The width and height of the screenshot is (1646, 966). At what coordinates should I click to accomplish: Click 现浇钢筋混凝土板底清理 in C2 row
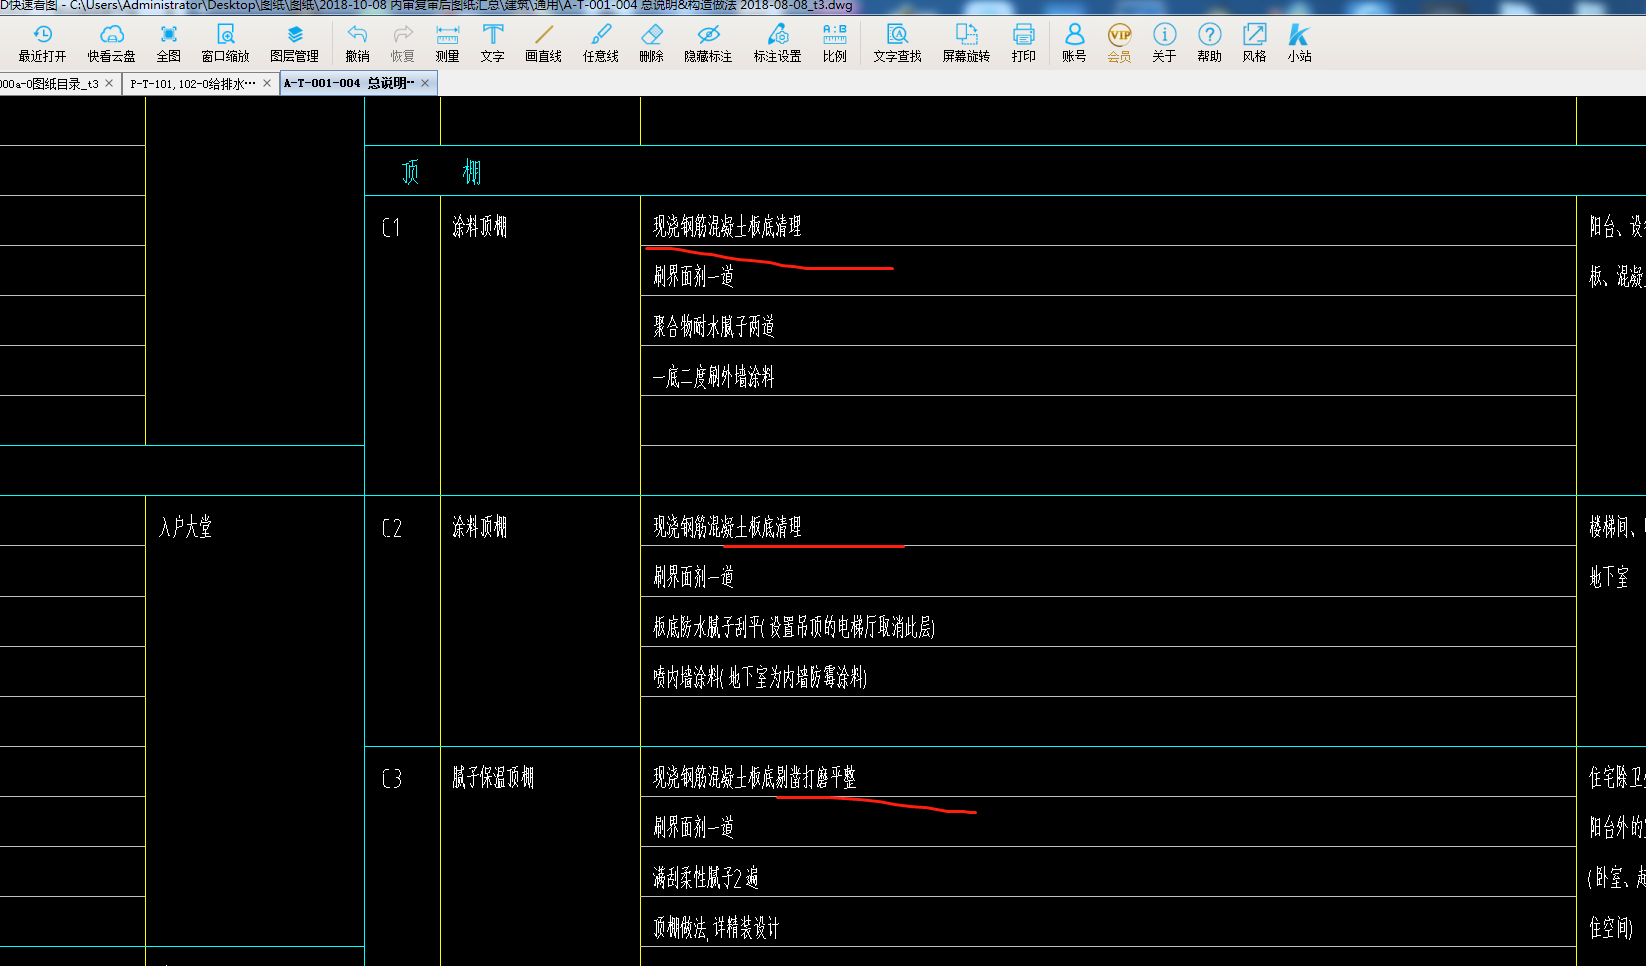(x=727, y=527)
